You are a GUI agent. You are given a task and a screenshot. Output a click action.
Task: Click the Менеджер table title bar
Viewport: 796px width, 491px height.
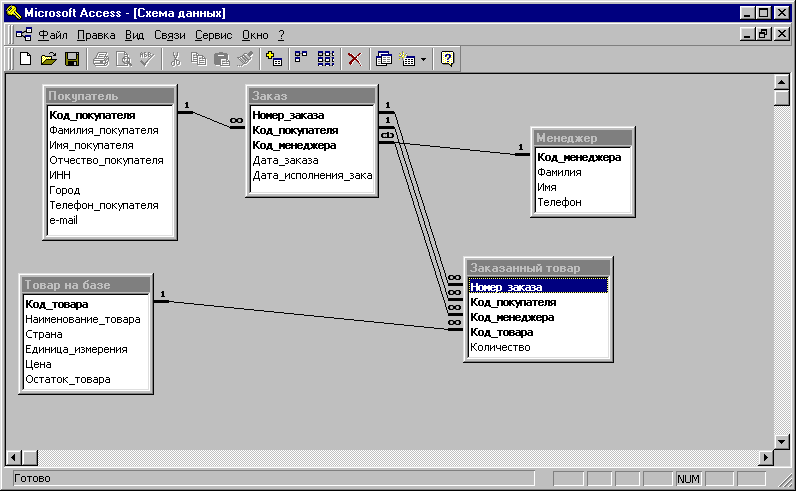click(583, 138)
